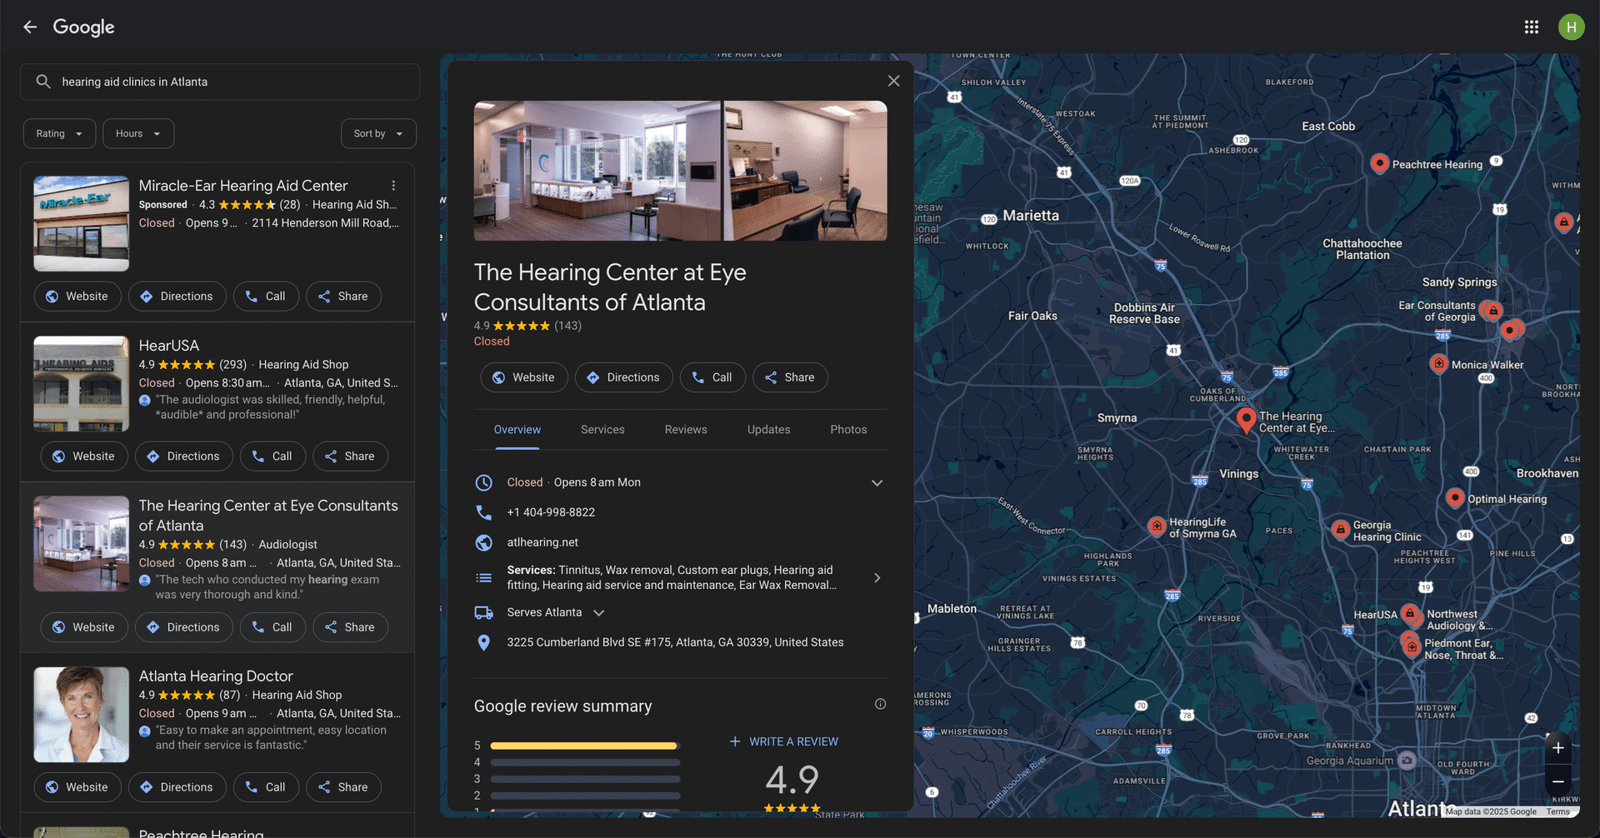The height and width of the screenshot is (838, 1600).
Task: Click the clock icon beside opening hours
Action: click(x=484, y=482)
